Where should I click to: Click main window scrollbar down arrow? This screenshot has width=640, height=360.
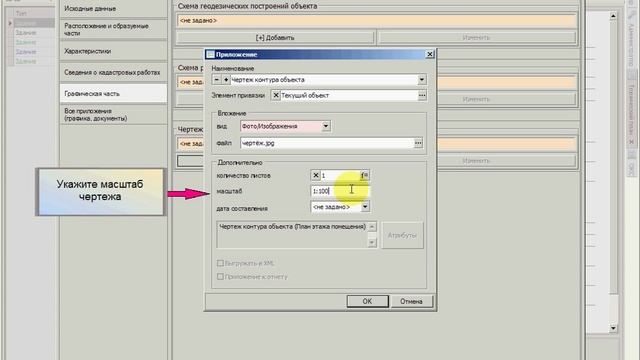click(613, 328)
